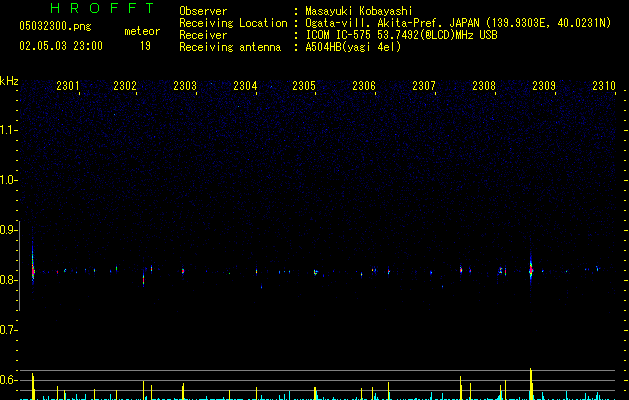This screenshot has width=629, height=400.
Task: Click time marker 2302
Action: click(x=125, y=85)
